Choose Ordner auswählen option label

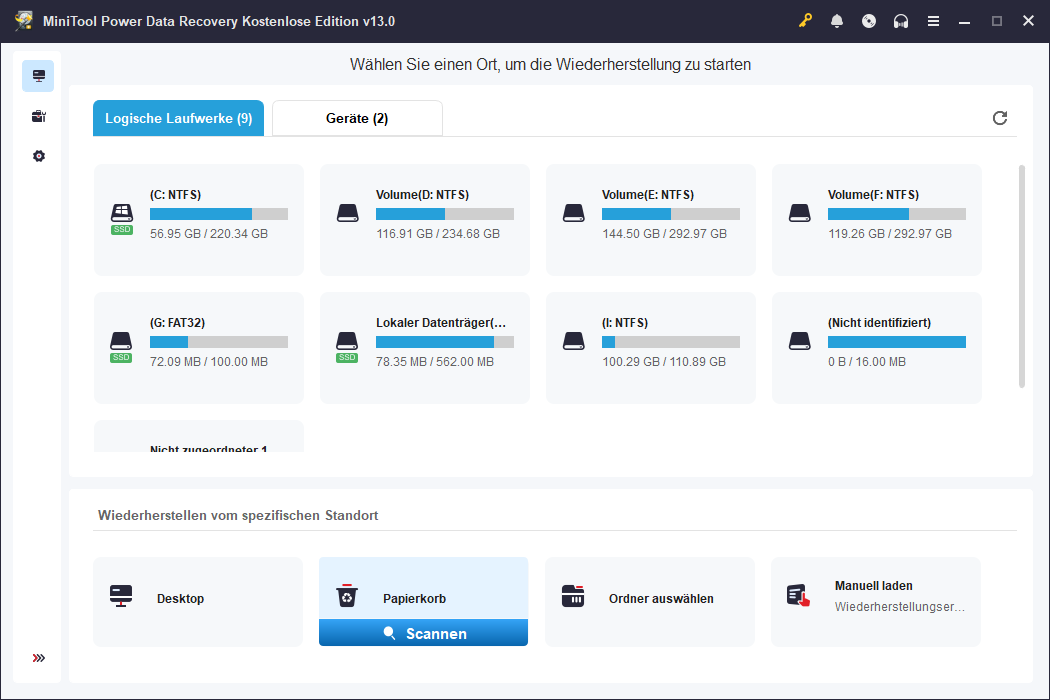click(661, 598)
